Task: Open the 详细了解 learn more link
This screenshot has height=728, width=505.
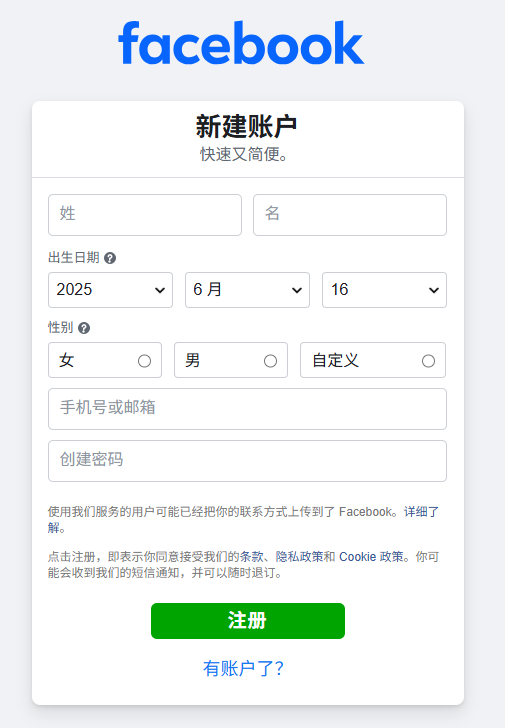Action: [421, 512]
